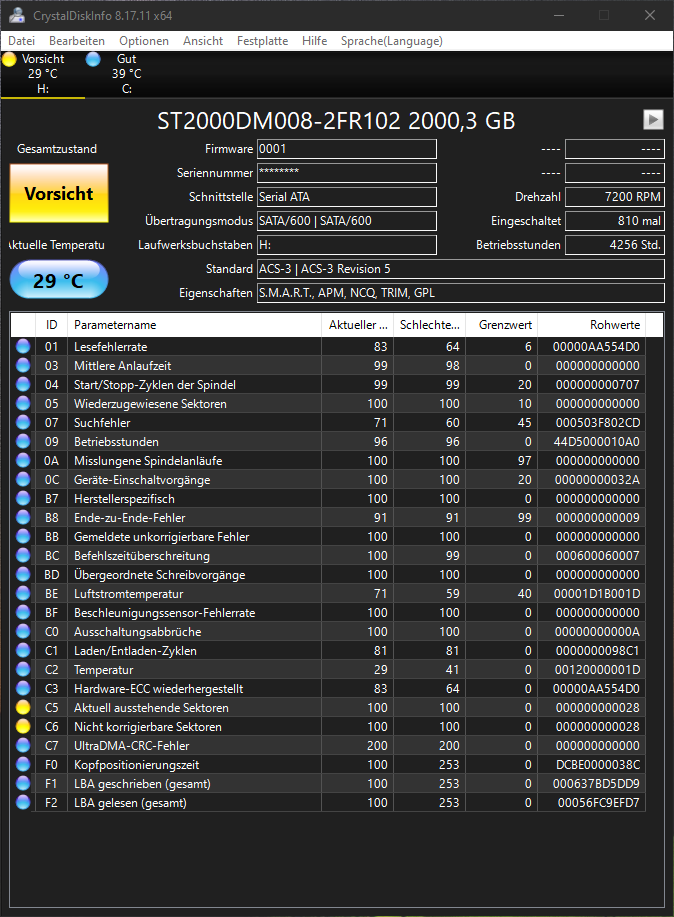Close the CrystalDiskInfo window
674x917 pixels.
coord(649,15)
